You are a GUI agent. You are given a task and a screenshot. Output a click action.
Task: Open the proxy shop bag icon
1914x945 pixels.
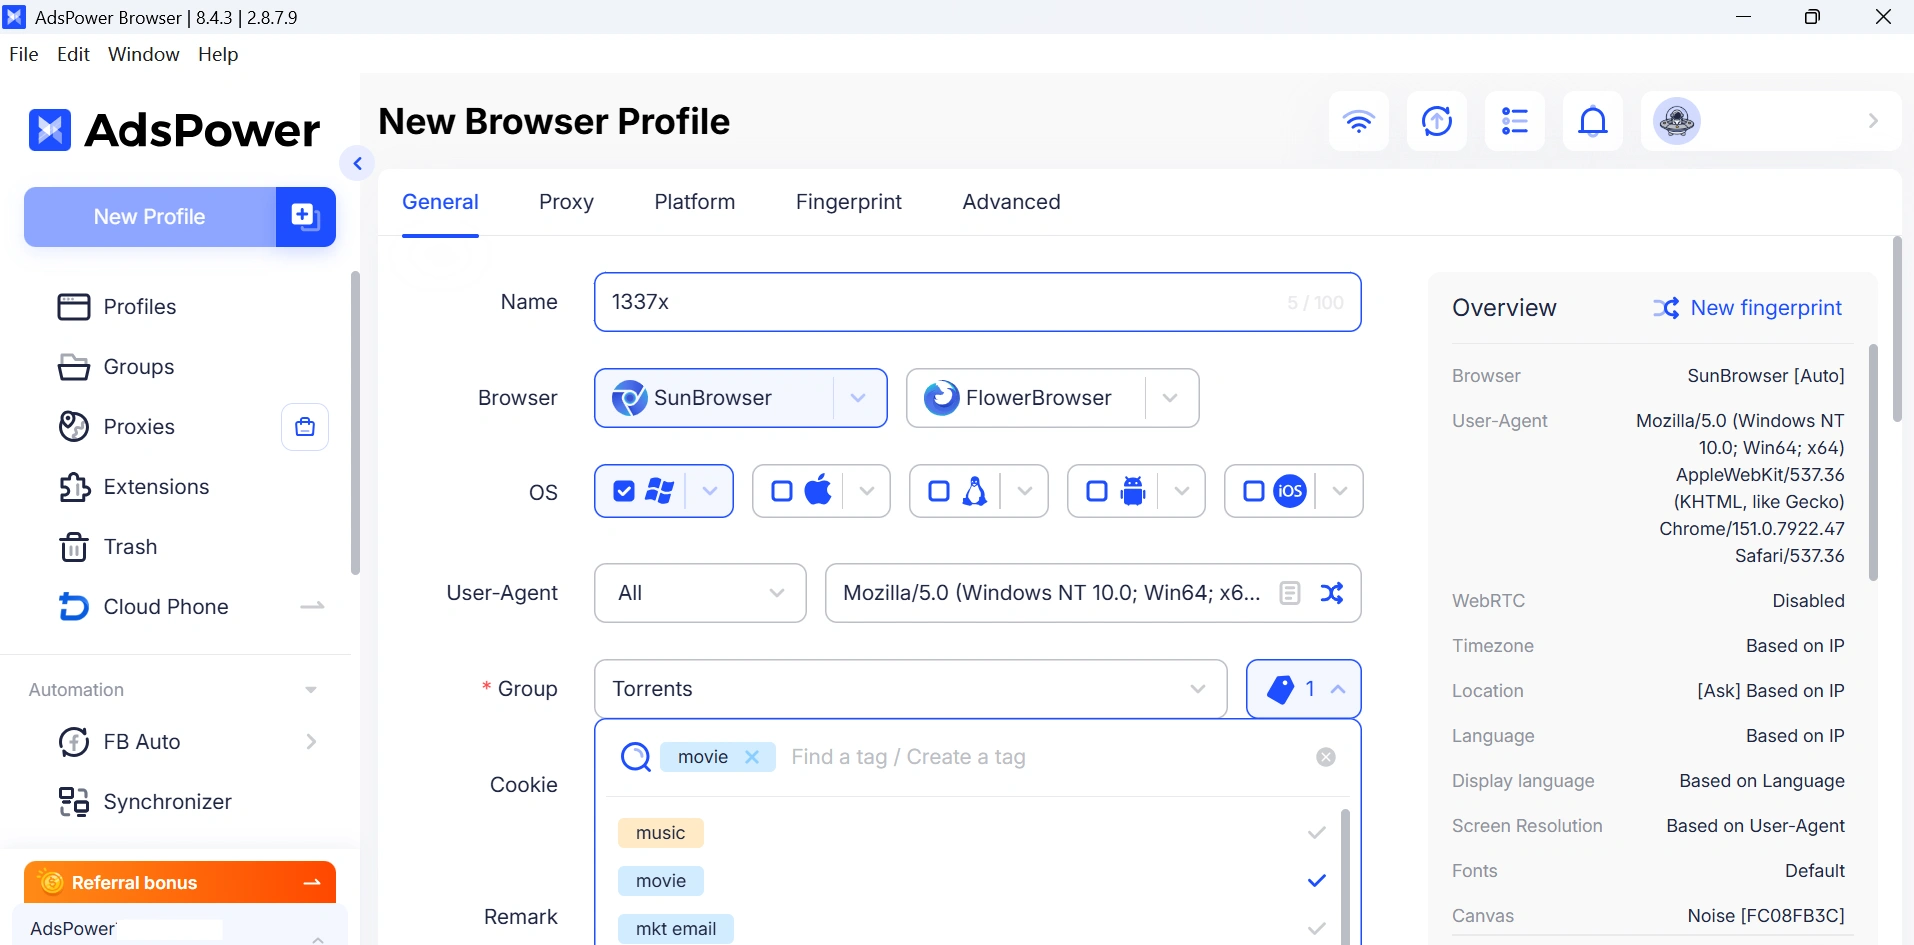tap(305, 427)
